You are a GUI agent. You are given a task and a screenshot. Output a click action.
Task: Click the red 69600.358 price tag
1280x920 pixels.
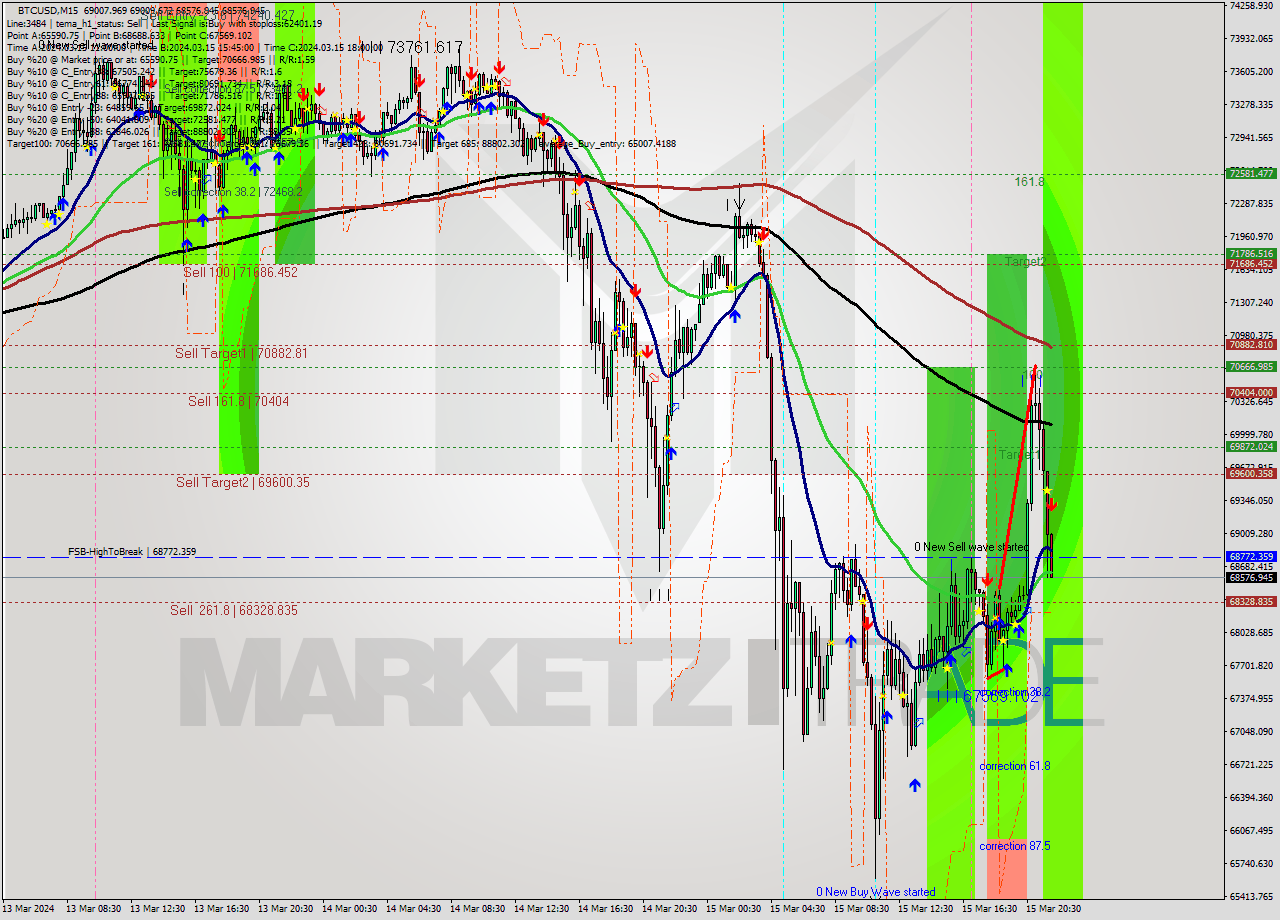(1251, 473)
